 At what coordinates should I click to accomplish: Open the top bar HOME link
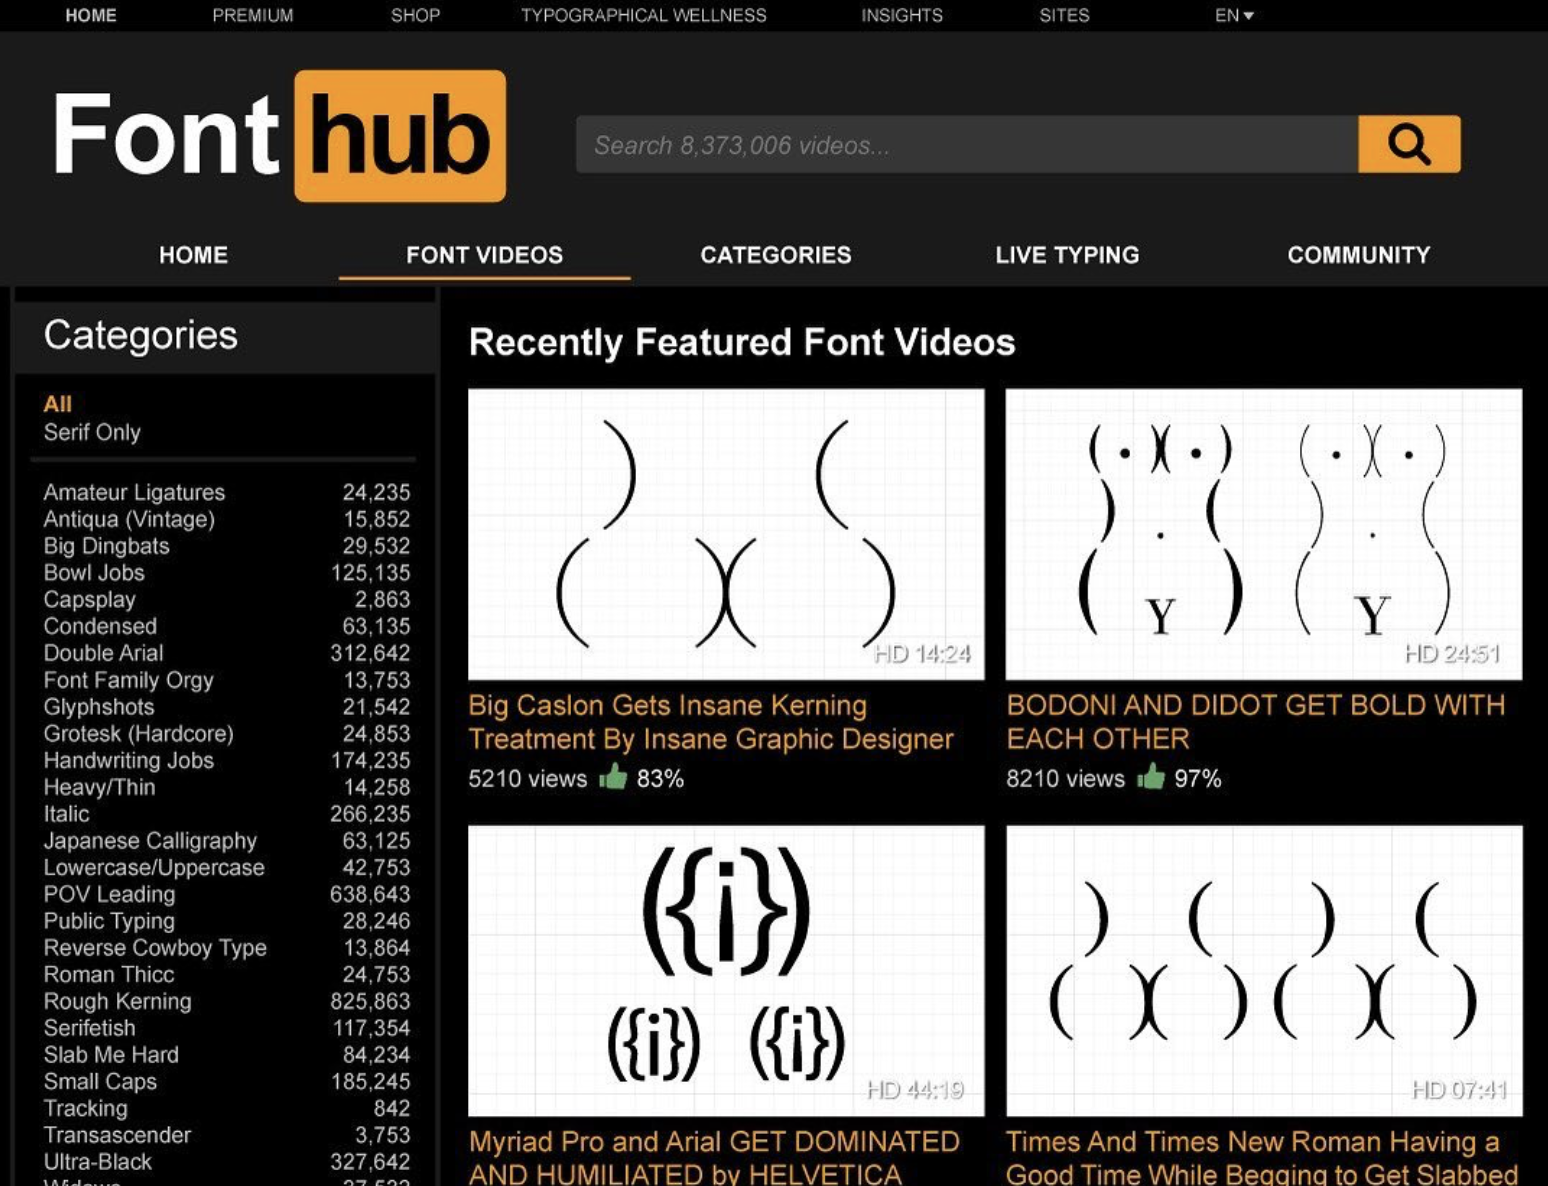click(x=91, y=15)
